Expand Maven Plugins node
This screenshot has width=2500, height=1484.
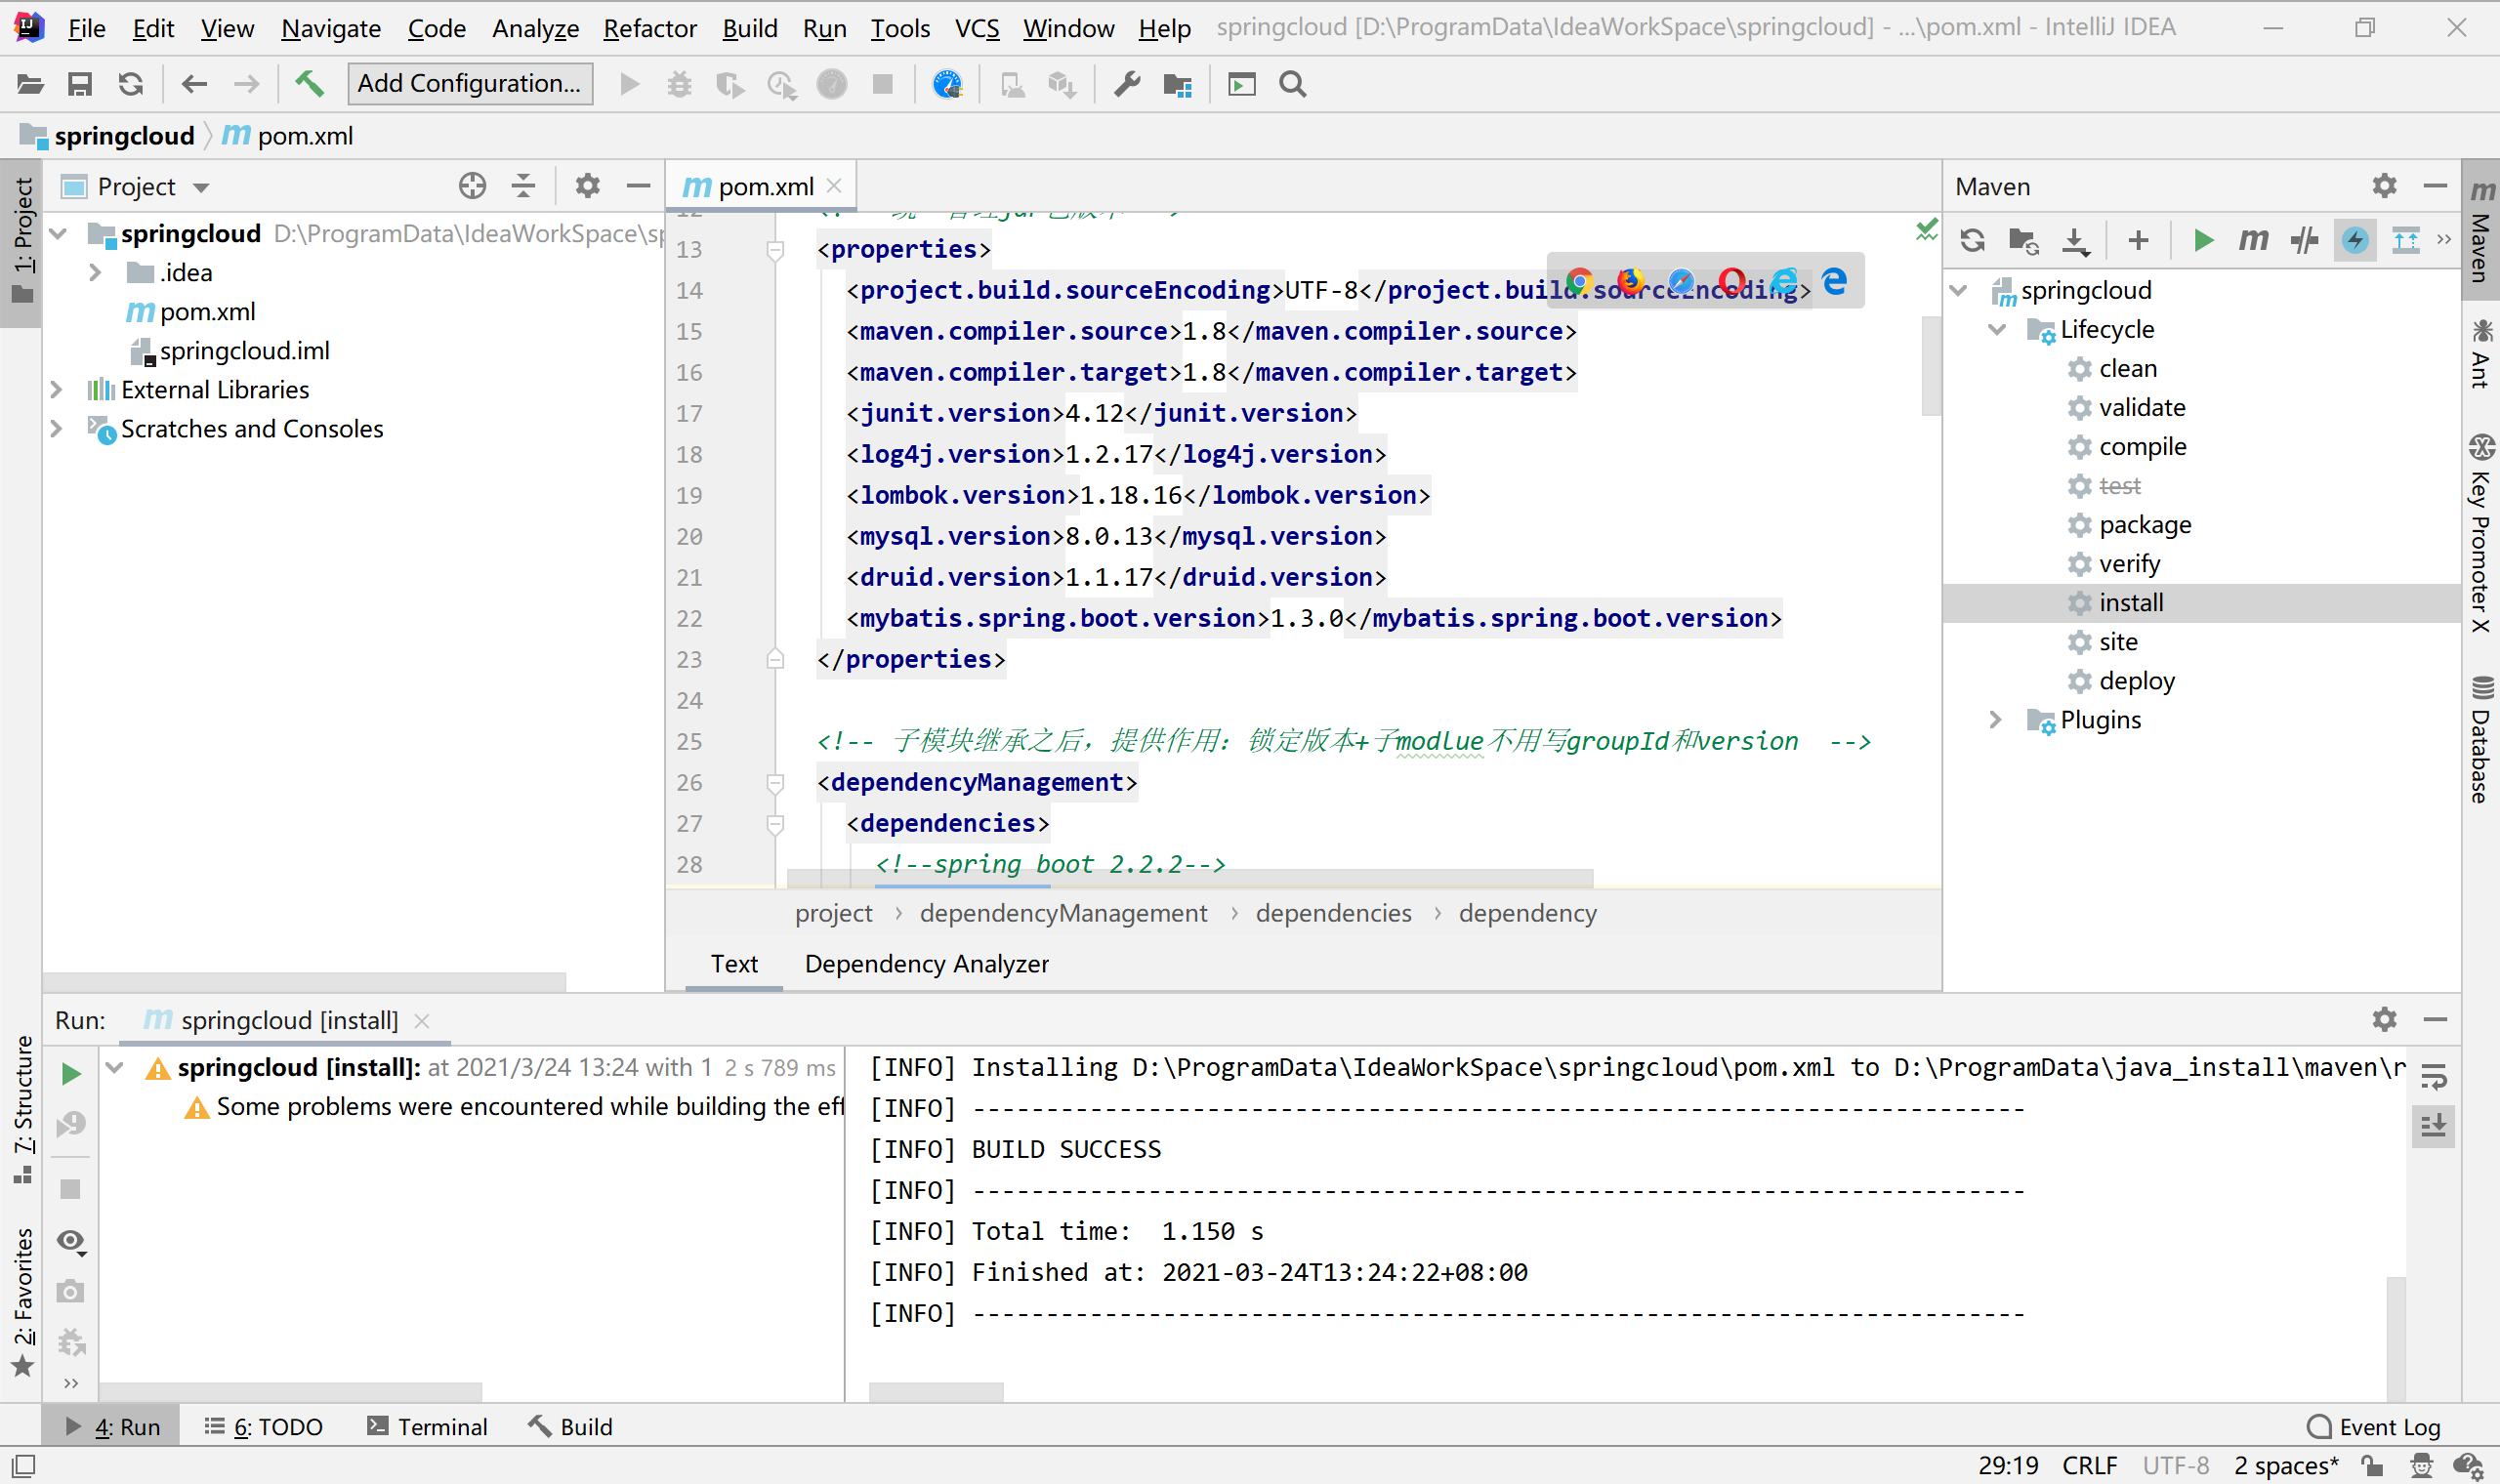1997,719
